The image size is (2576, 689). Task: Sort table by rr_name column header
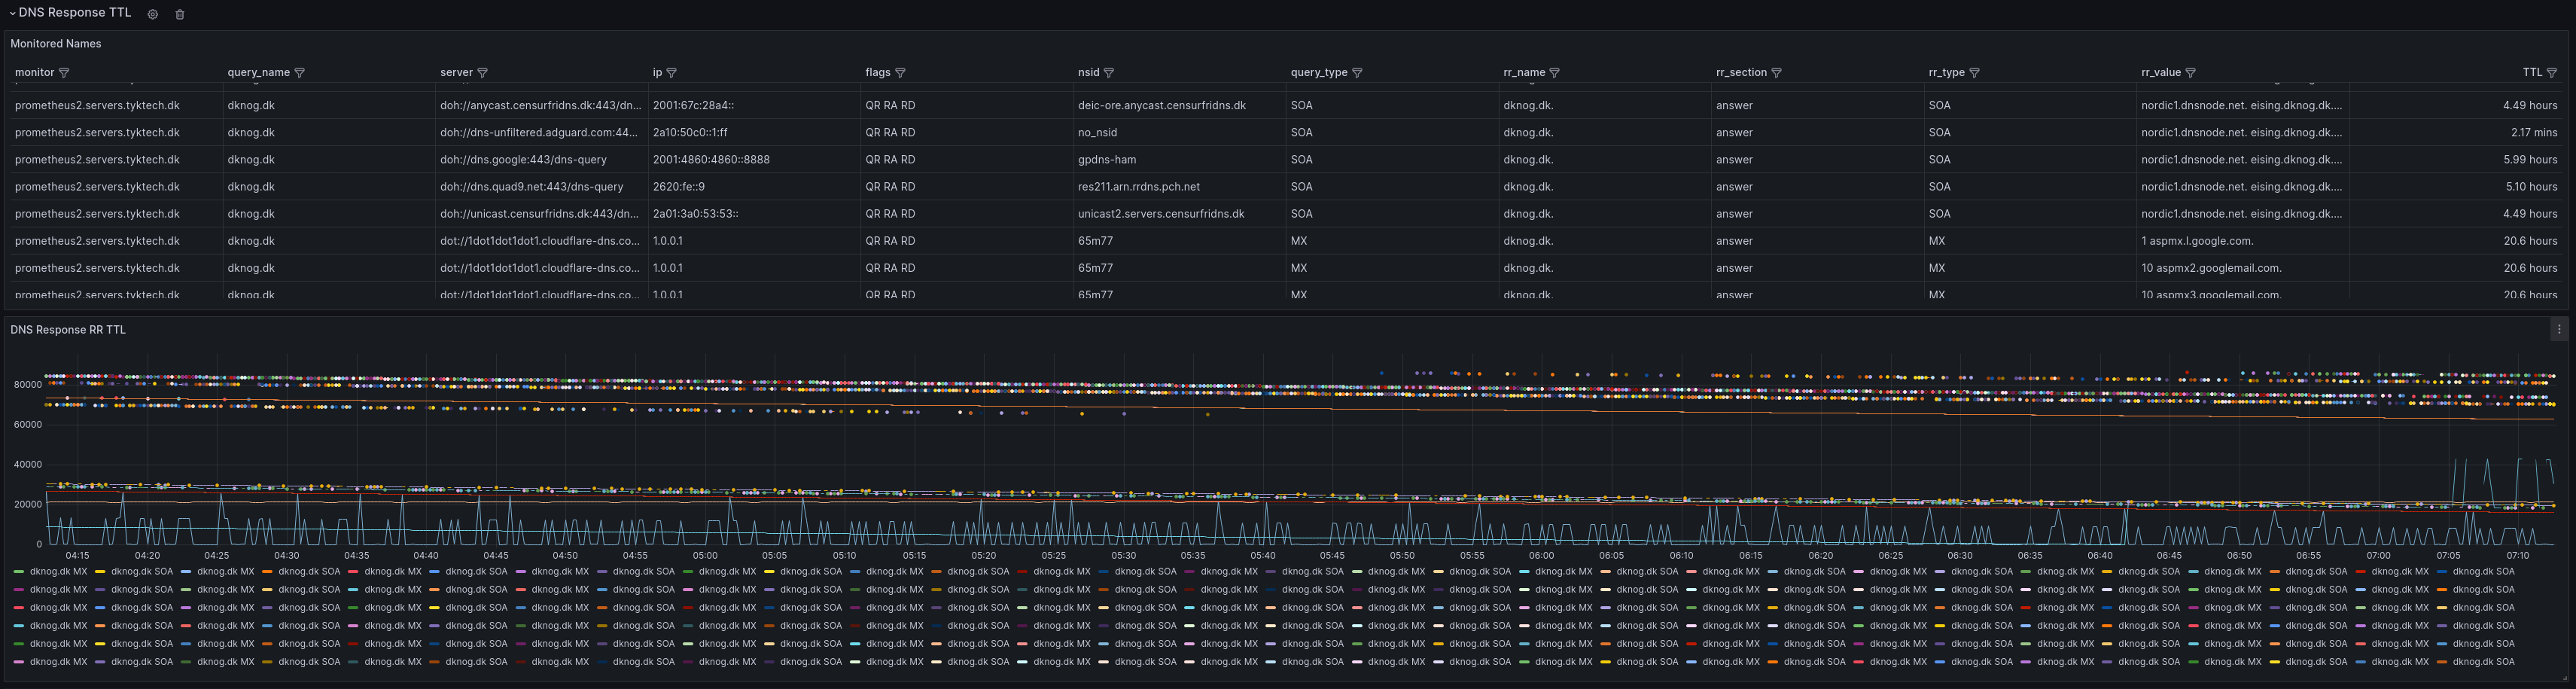click(x=1523, y=73)
